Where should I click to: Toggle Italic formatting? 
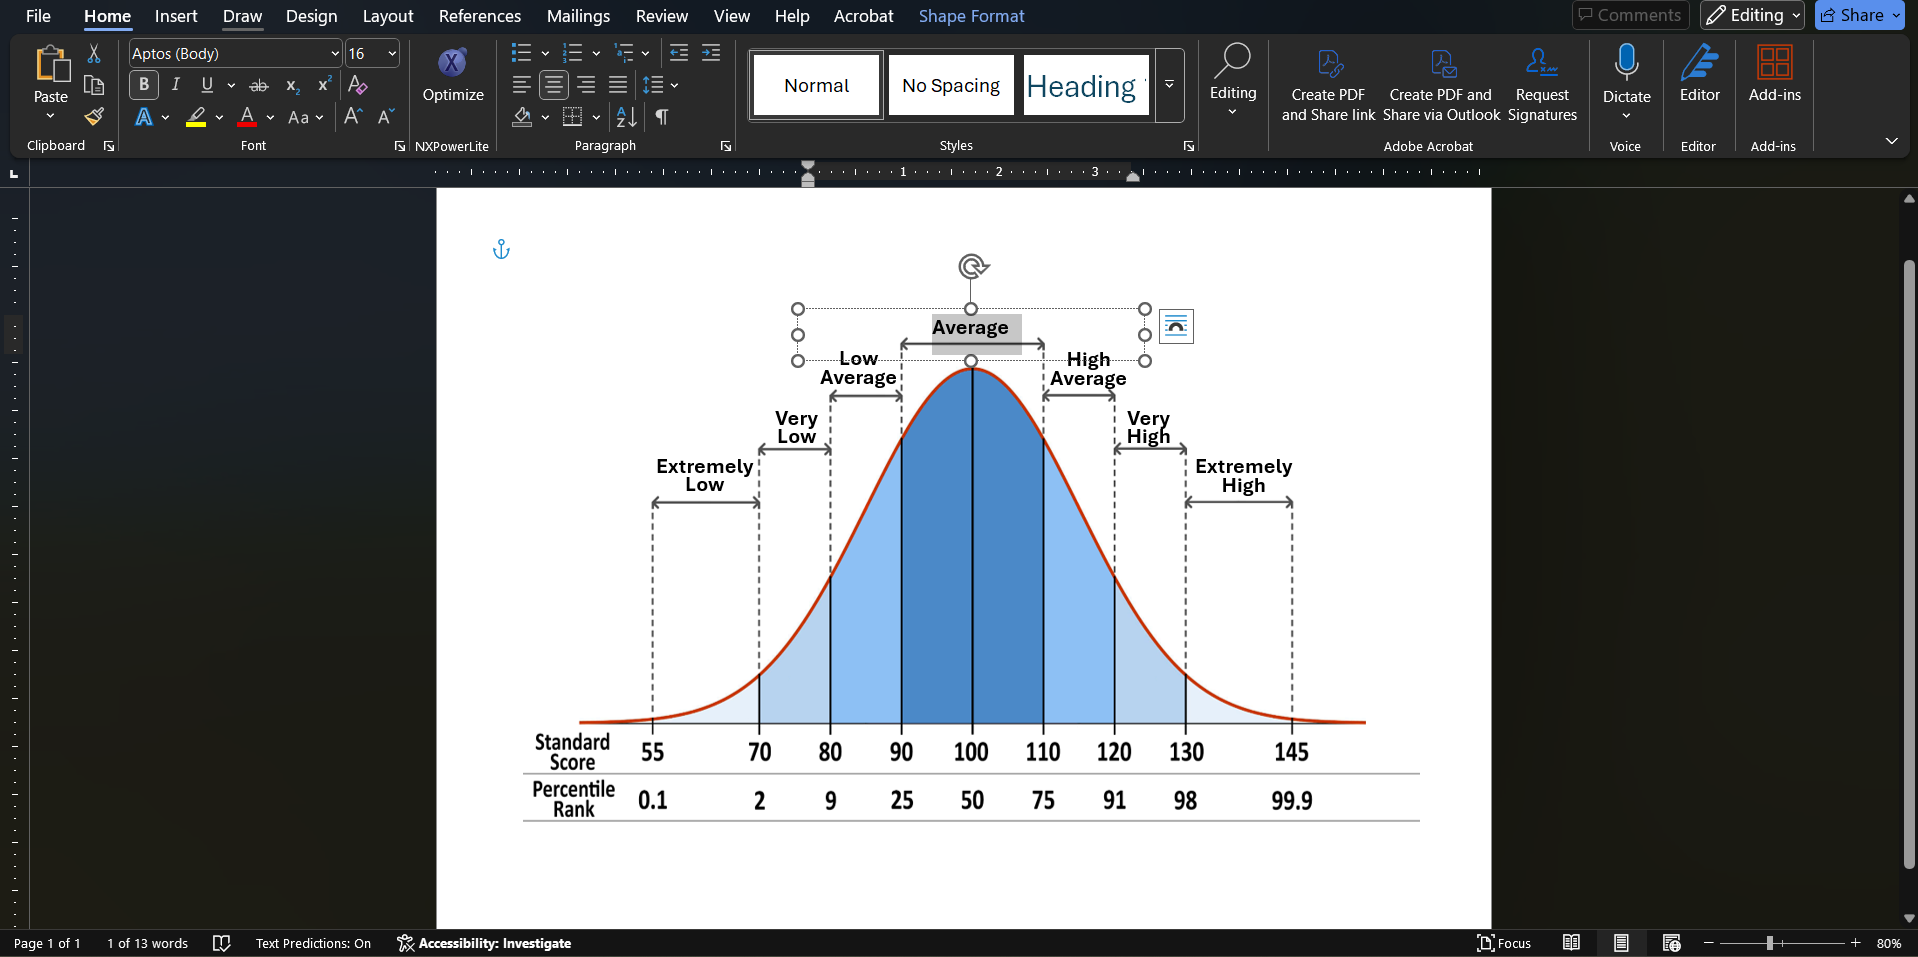(176, 85)
